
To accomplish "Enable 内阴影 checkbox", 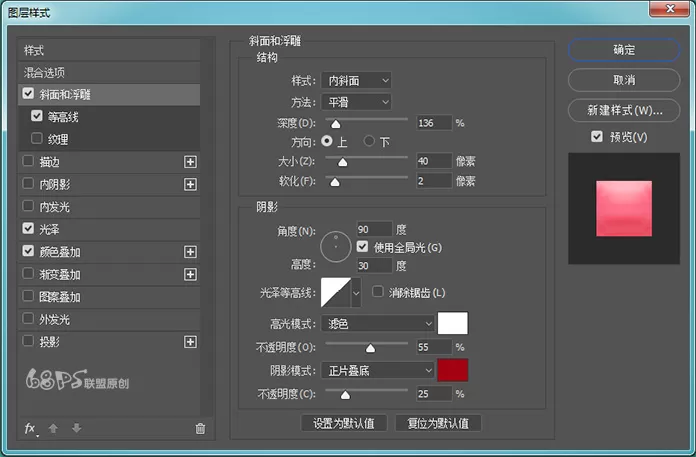I will 28,183.
